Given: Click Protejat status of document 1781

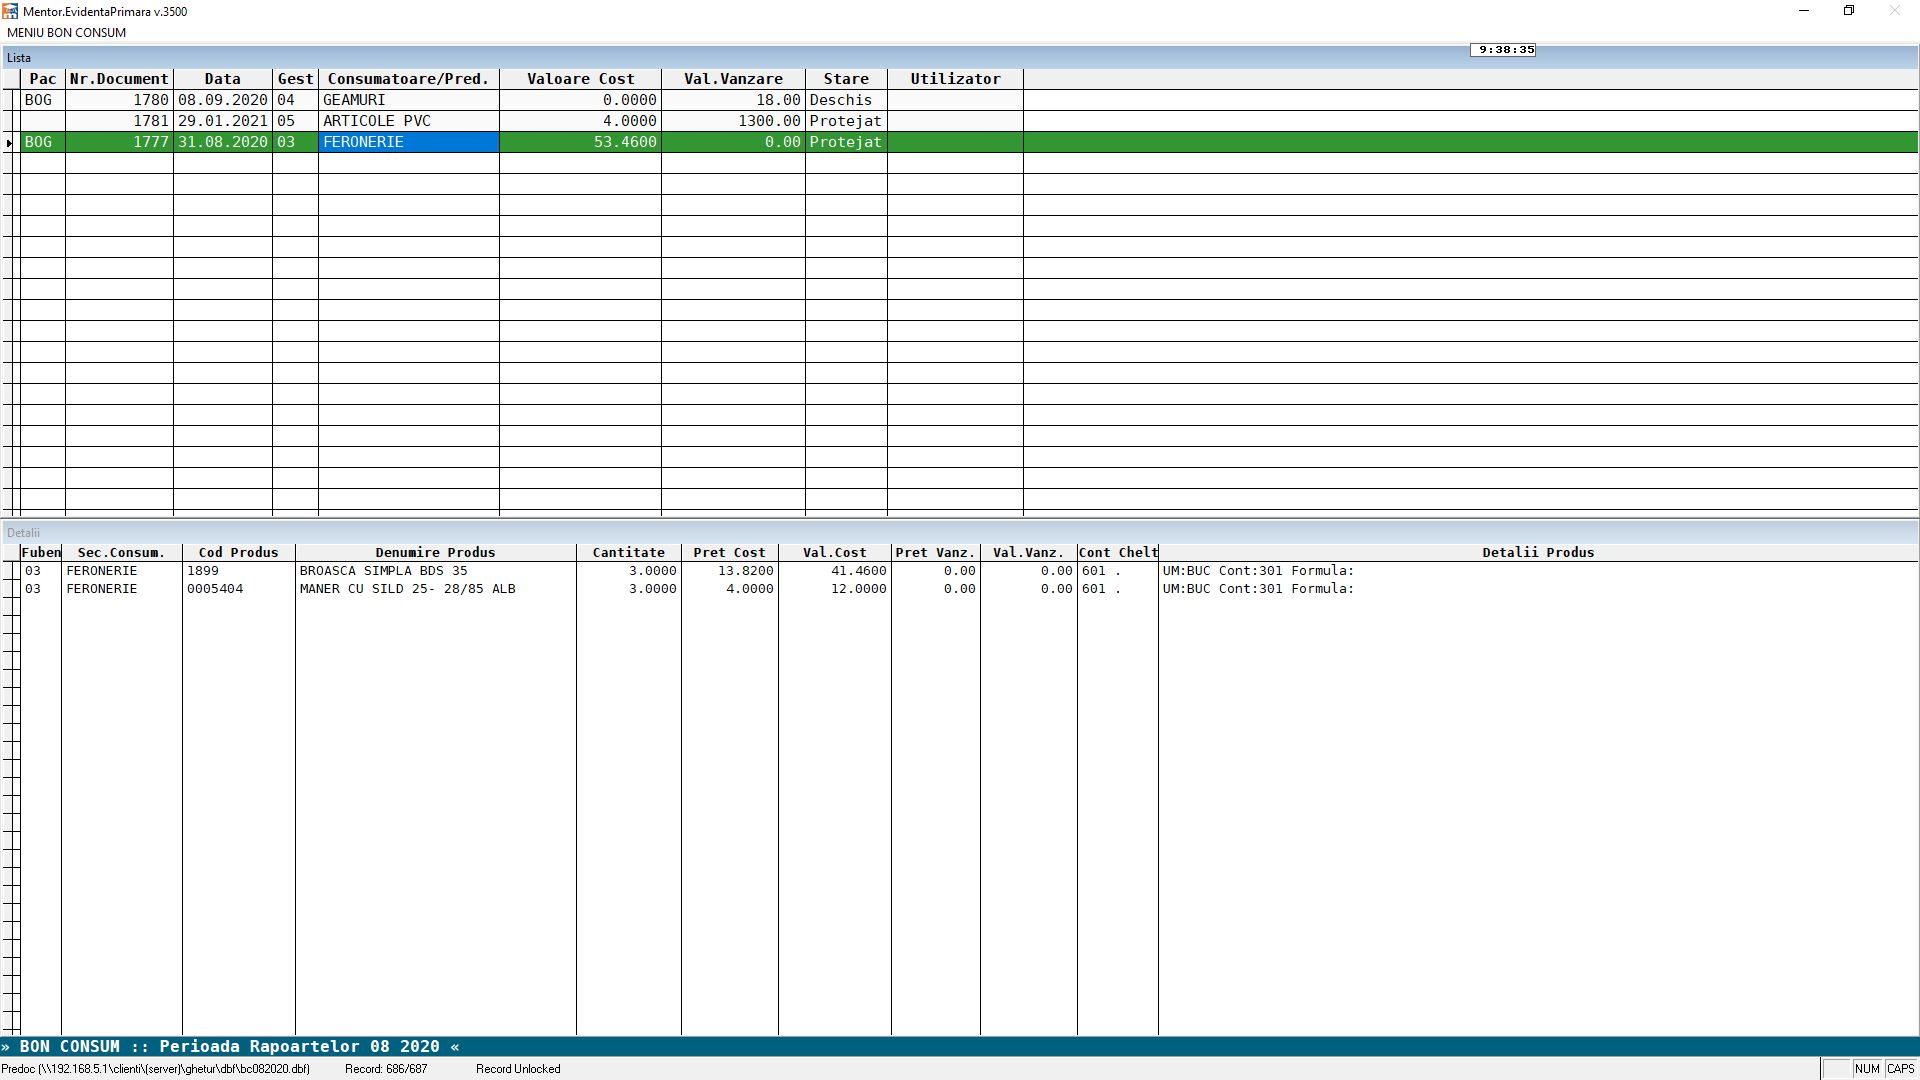Looking at the screenshot, I should tap(845, 121).
